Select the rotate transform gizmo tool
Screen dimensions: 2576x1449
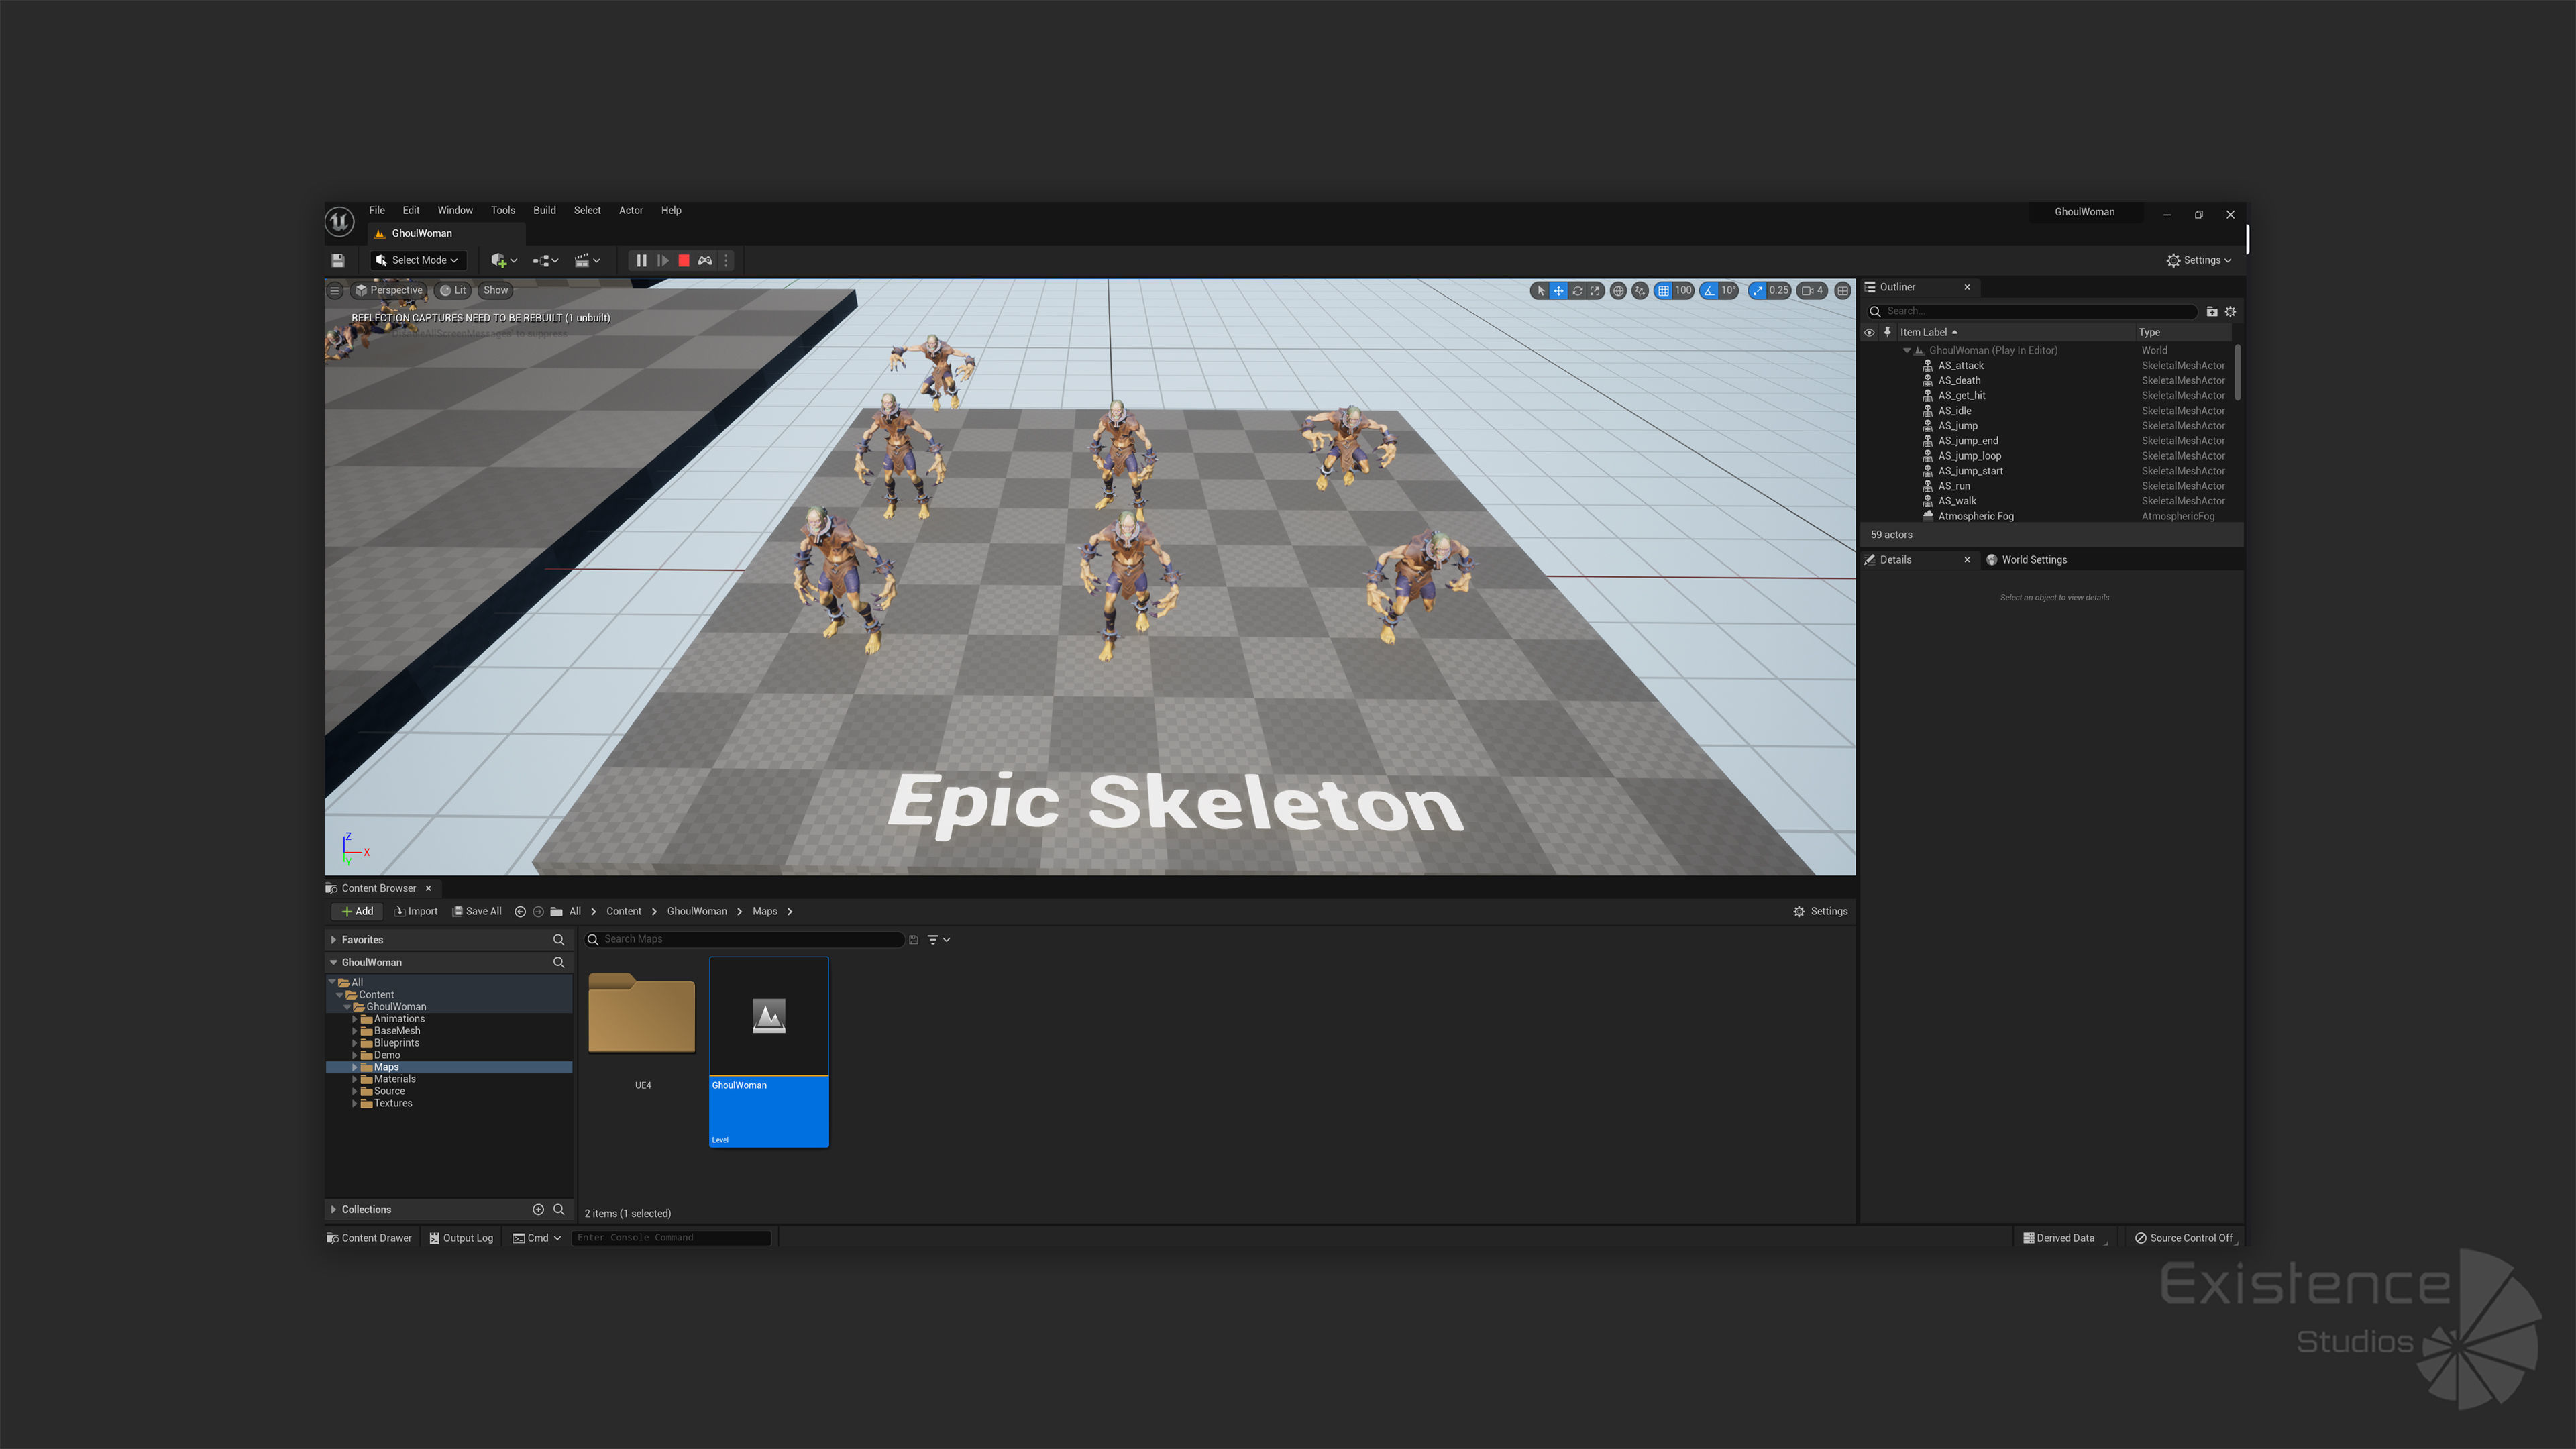coord(1577,291)
